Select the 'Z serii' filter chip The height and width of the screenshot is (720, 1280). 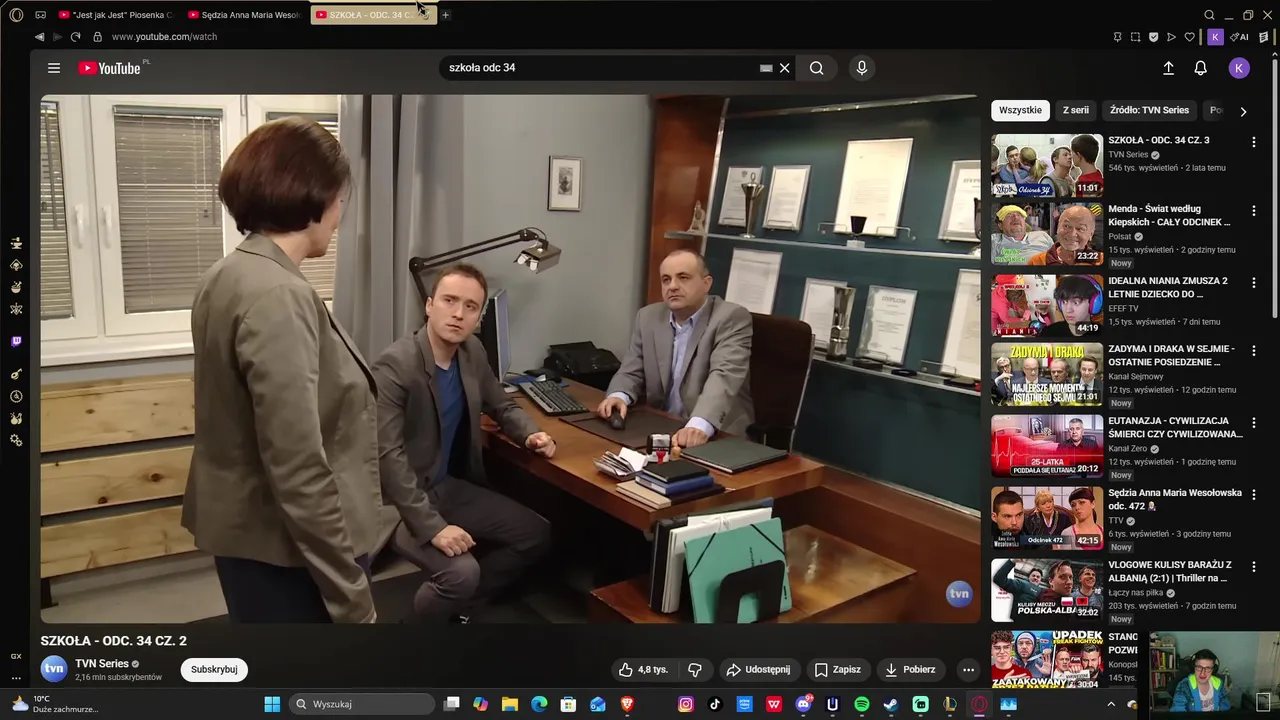pos(1076,110)
